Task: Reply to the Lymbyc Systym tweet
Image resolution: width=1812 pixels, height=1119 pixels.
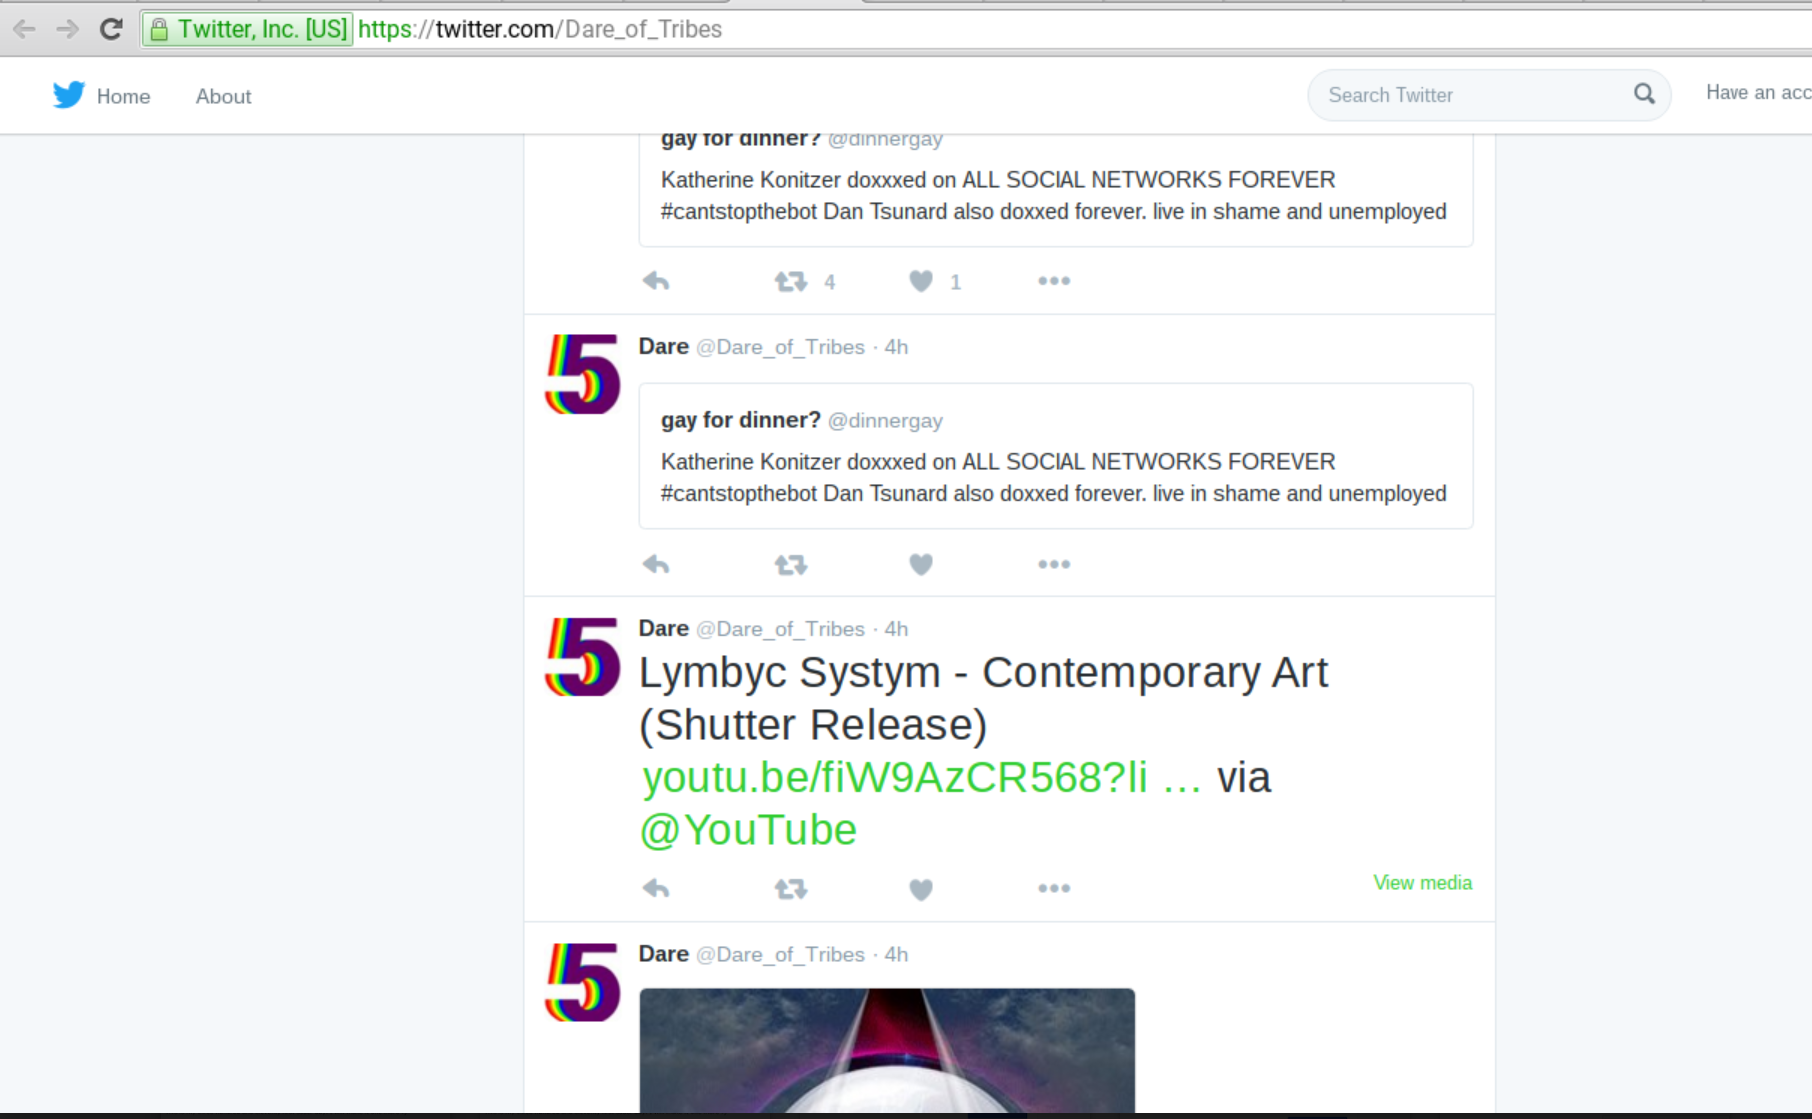Action: tap(656, 888)
